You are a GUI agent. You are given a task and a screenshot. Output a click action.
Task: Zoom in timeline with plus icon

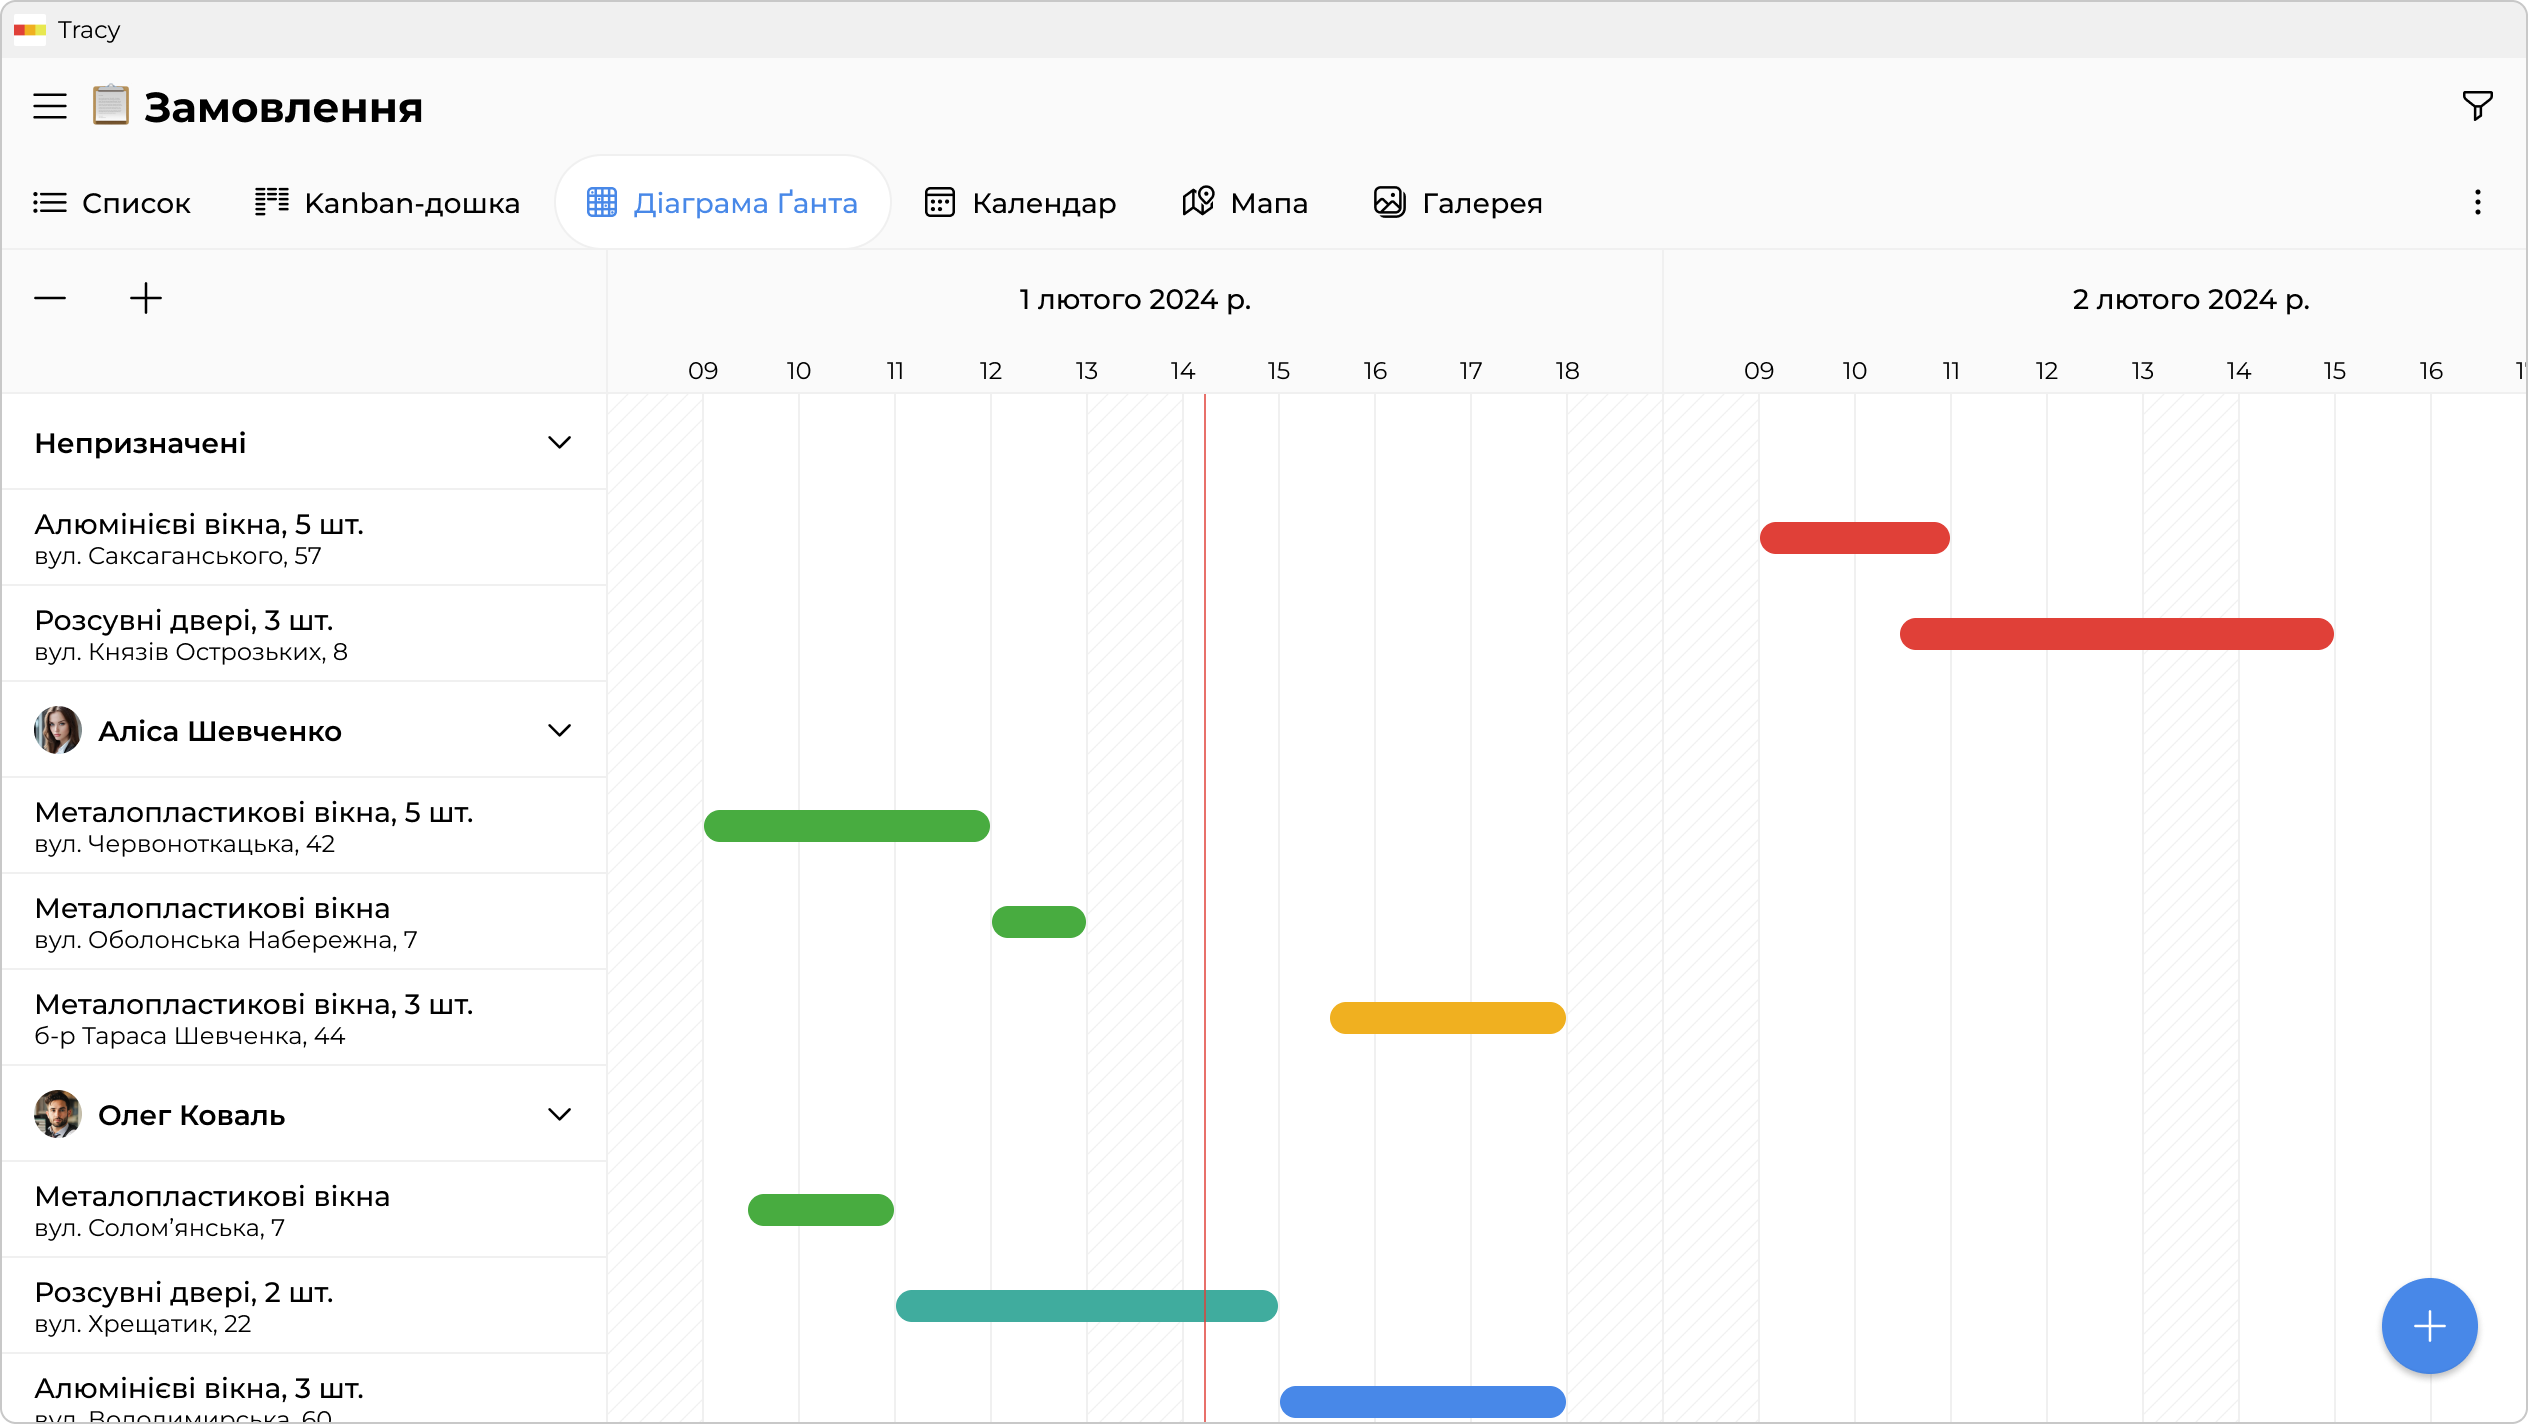[146, 298]
